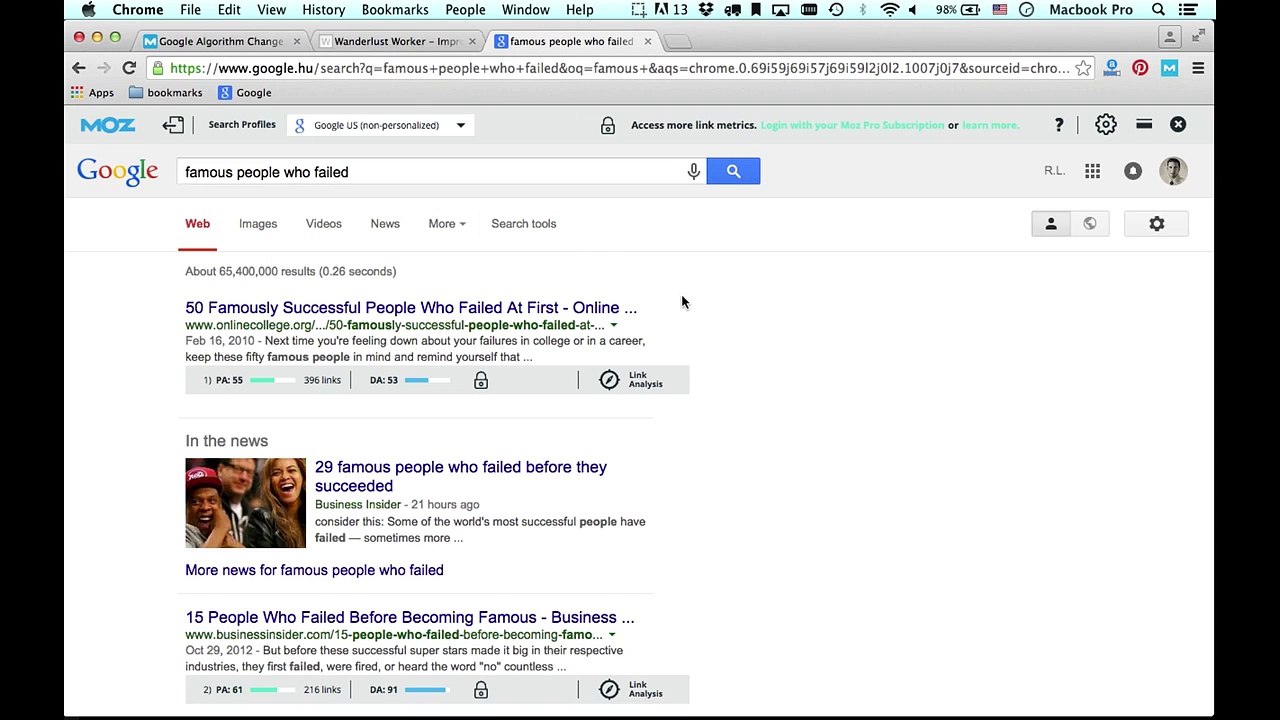
Task: Expand the onlinecollege.org result options arrow
Action: coord(614,325)
